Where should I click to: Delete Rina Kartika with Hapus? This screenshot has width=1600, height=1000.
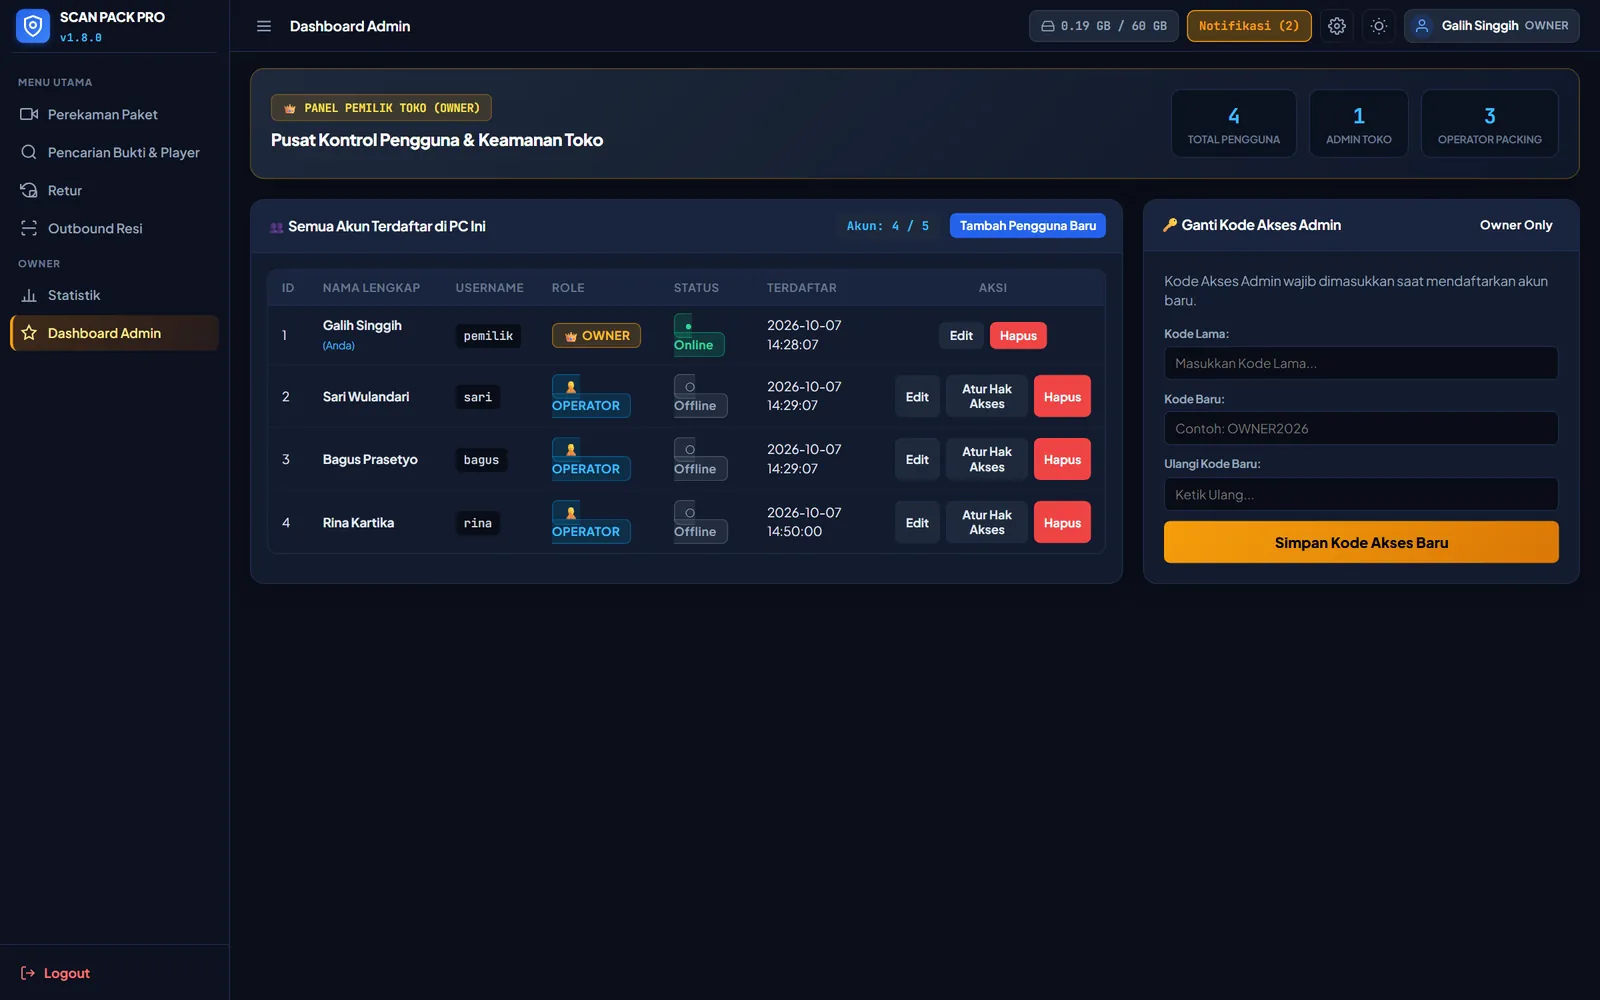pos(1062,523)
